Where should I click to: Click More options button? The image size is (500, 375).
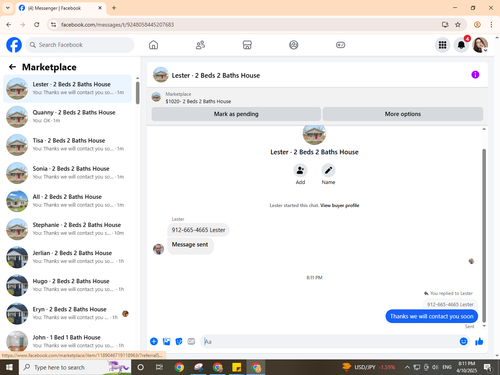403,114
